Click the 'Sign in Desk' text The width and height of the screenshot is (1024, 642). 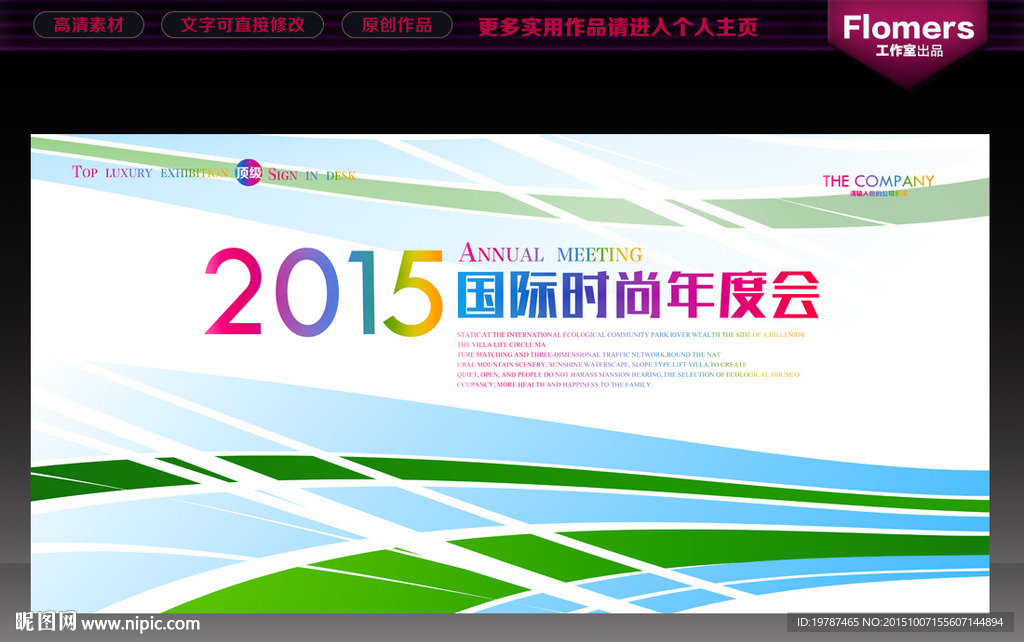click(x=312, y=174)
